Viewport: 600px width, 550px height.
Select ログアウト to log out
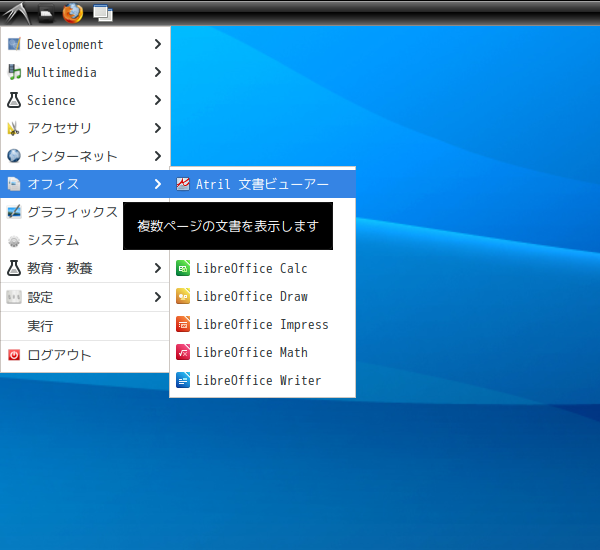(85, 355)
